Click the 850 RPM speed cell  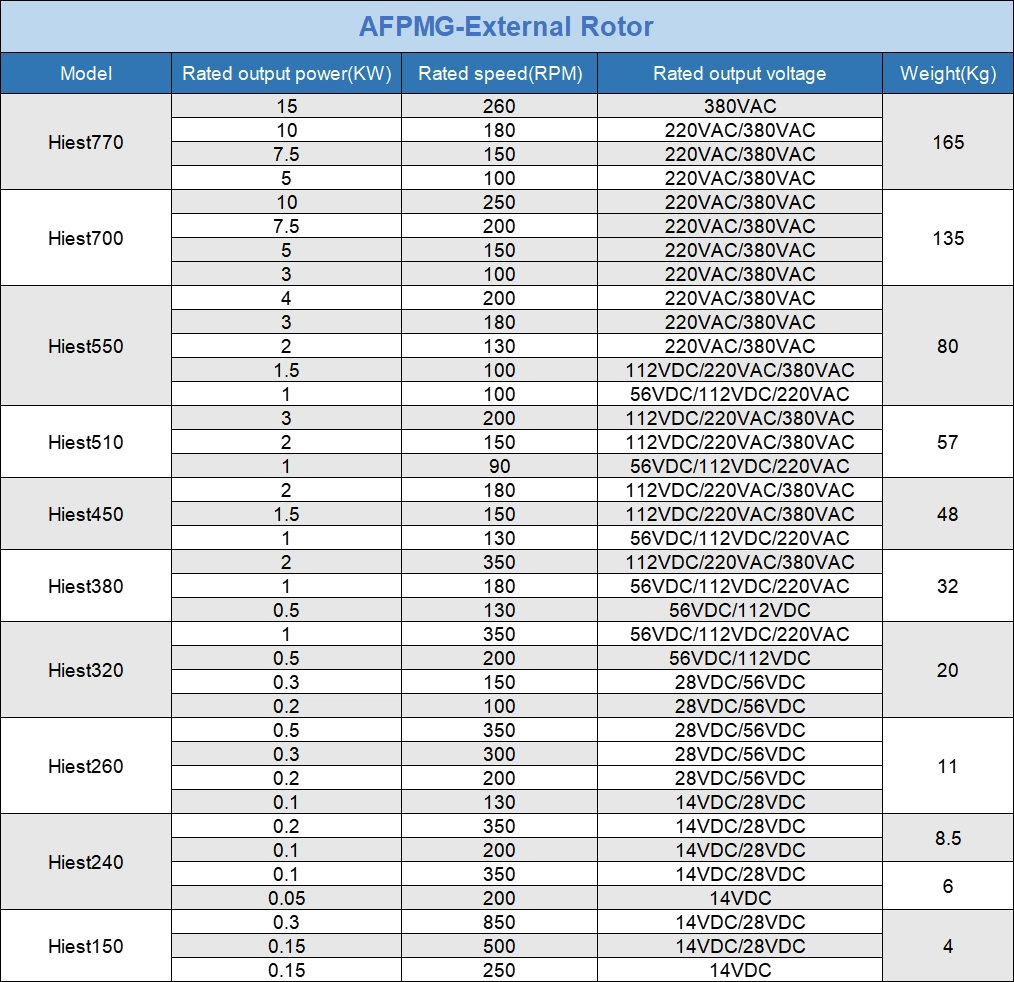pyautogui.click(x=499, y=922)
